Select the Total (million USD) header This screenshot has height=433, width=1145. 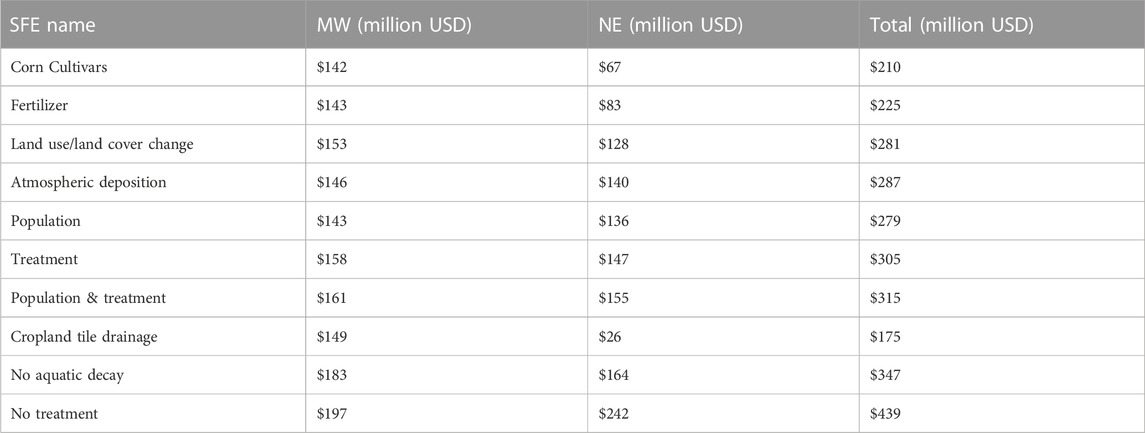pyautogui.click(x=951, y=26)
